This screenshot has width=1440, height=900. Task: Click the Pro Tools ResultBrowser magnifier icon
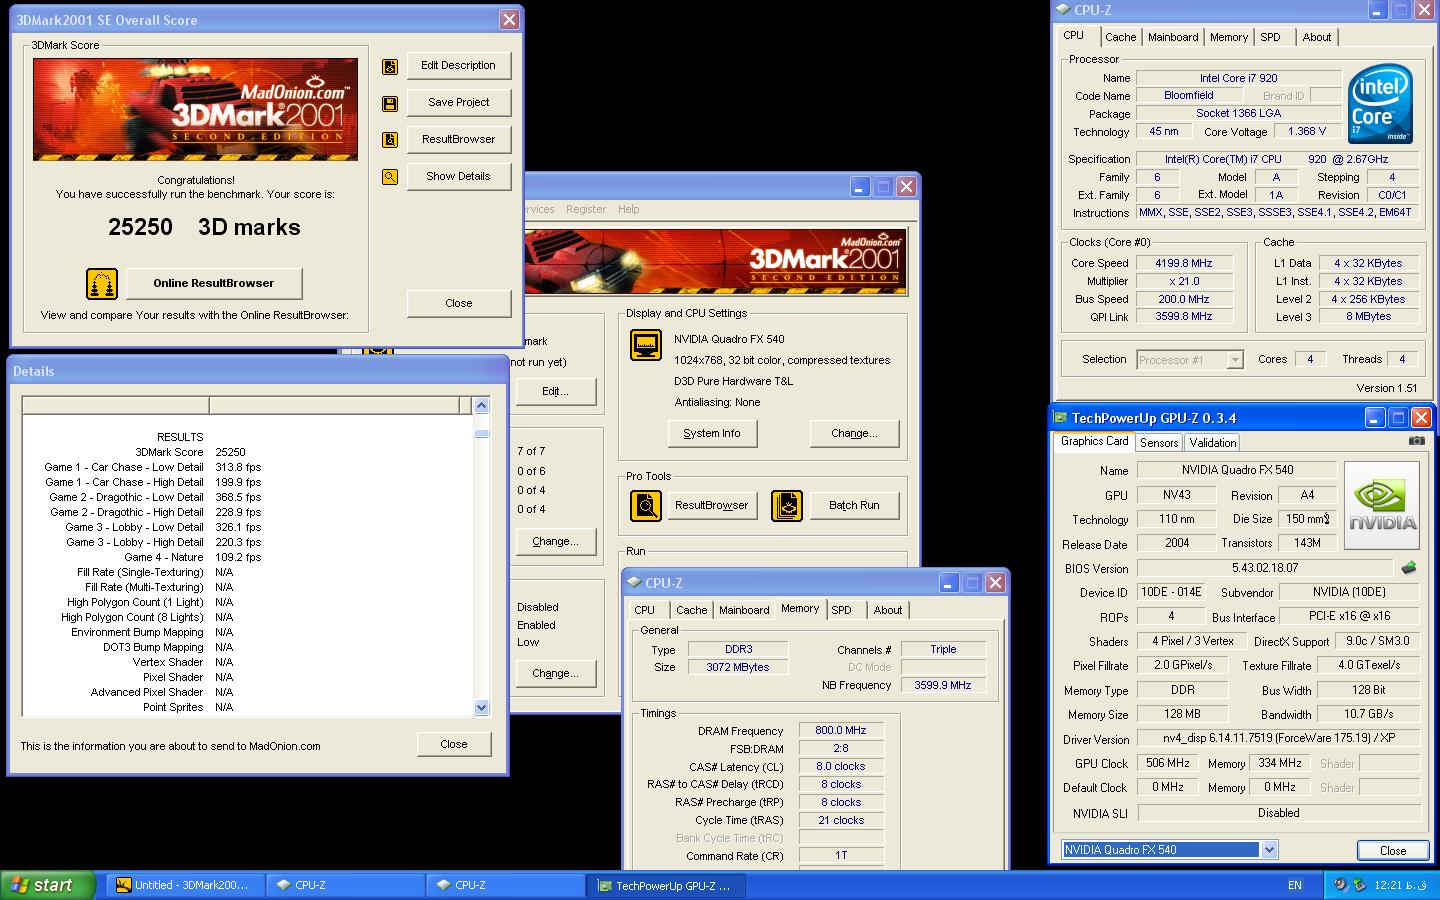click(x=646, y=506)
